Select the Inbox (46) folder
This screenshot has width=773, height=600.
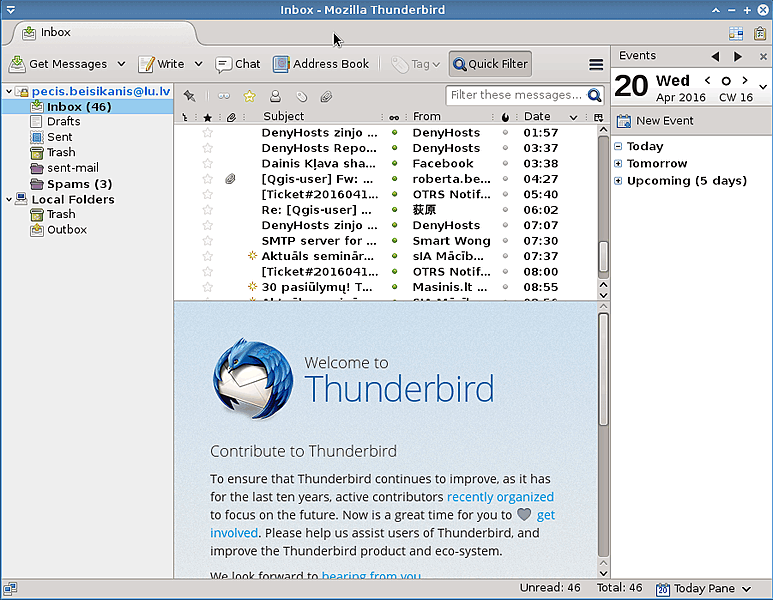(87, 106)
